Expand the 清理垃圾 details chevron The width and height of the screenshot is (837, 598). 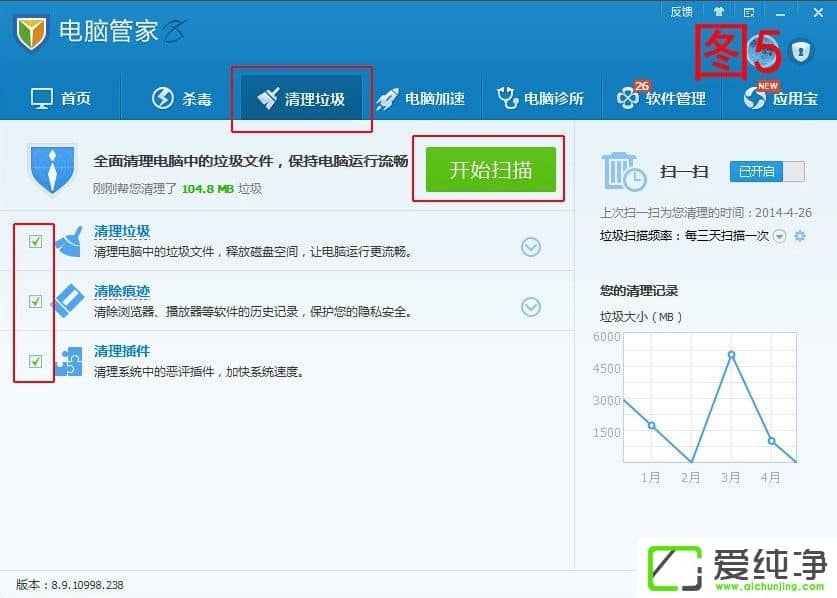tap(531, 247)
